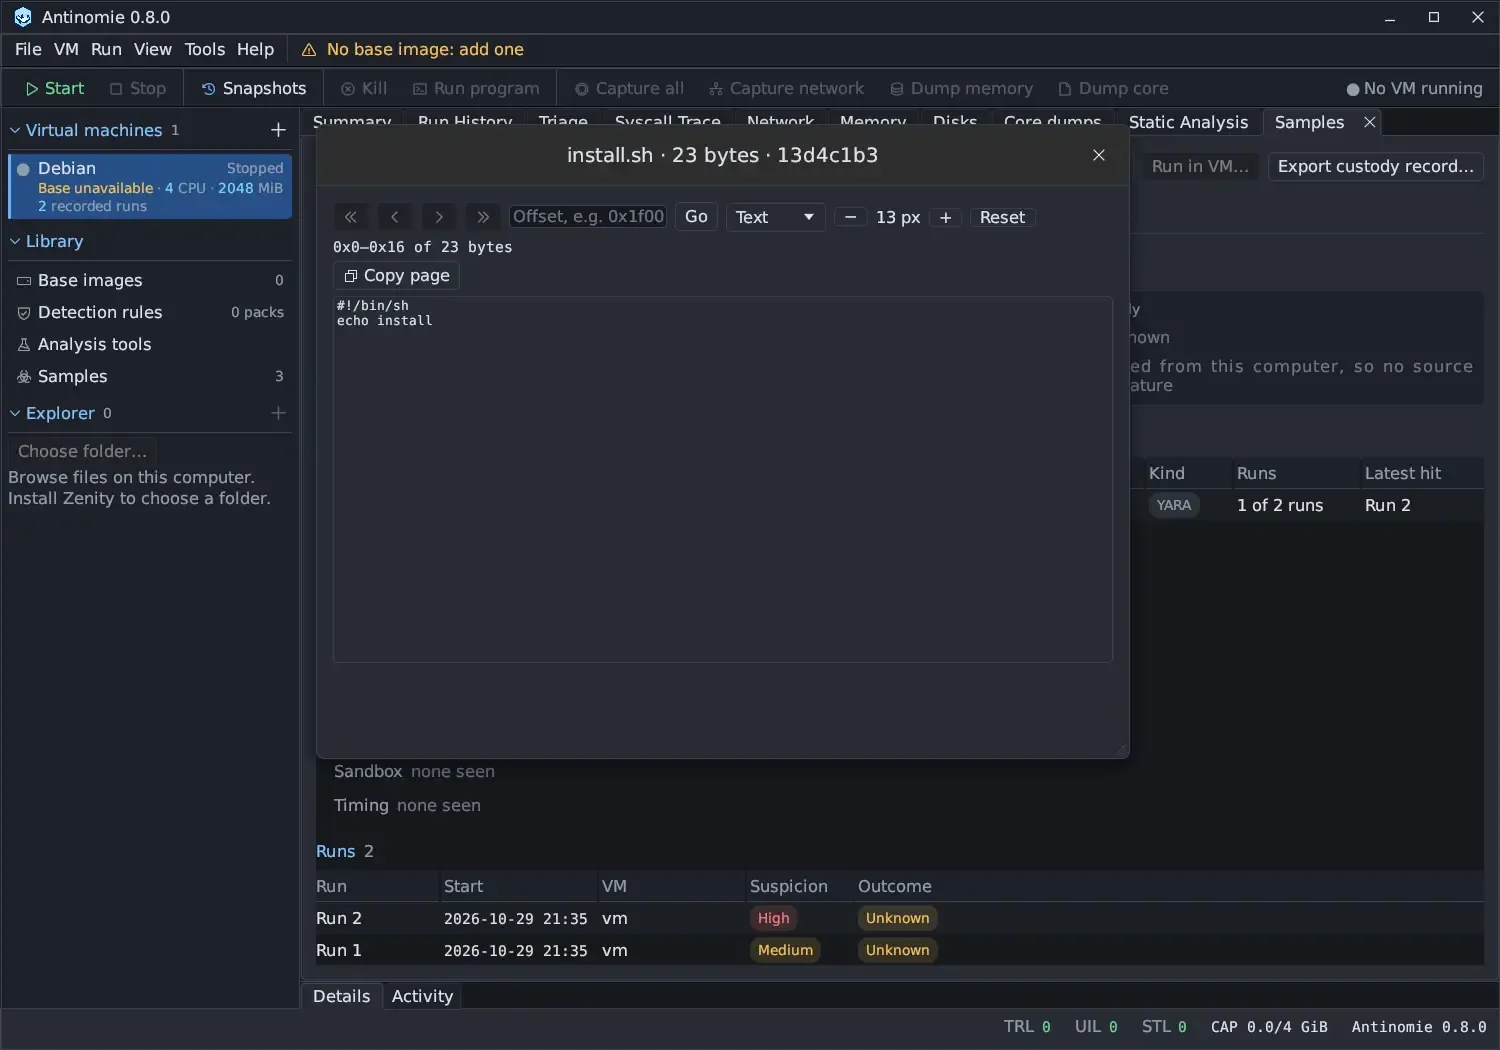Select the Debian virtual machine
The height and width of the screenshot is (1050, 1500).
tap(150, 186)
